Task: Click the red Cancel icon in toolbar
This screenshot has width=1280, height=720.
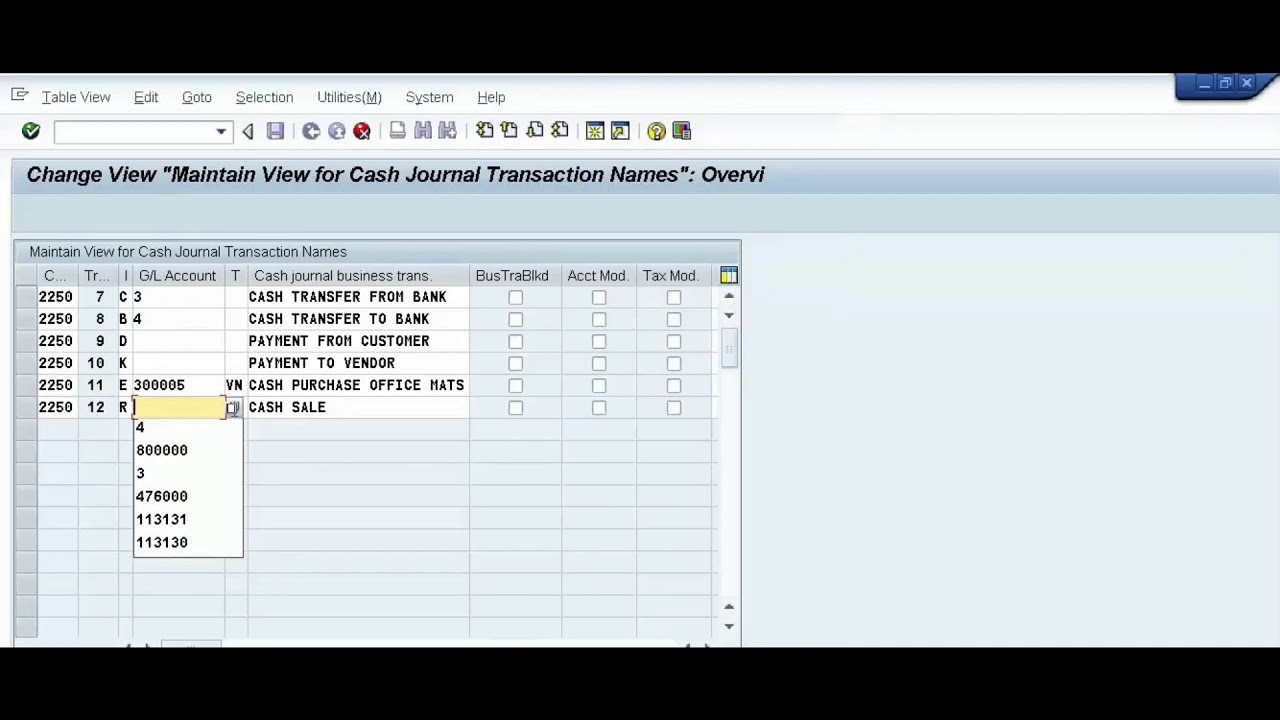Action: 362,131
